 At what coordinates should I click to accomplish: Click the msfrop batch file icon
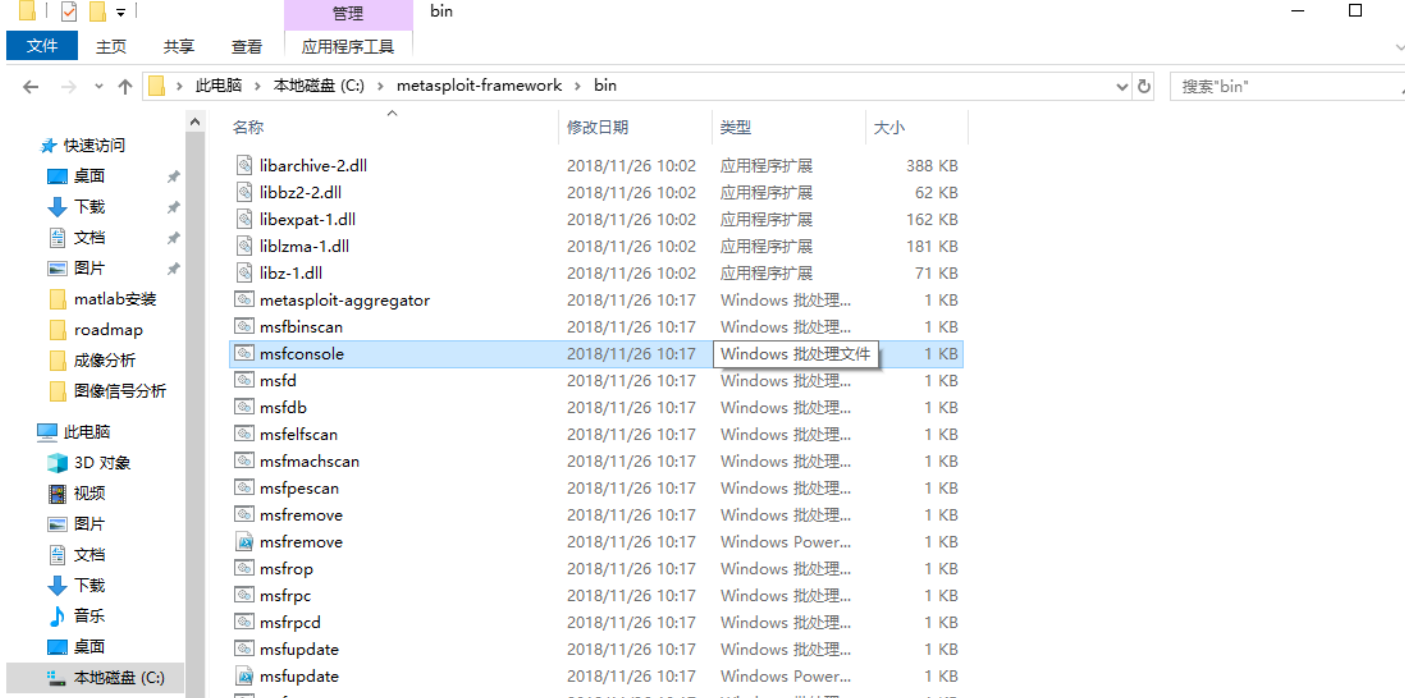[x=244, y=568]
